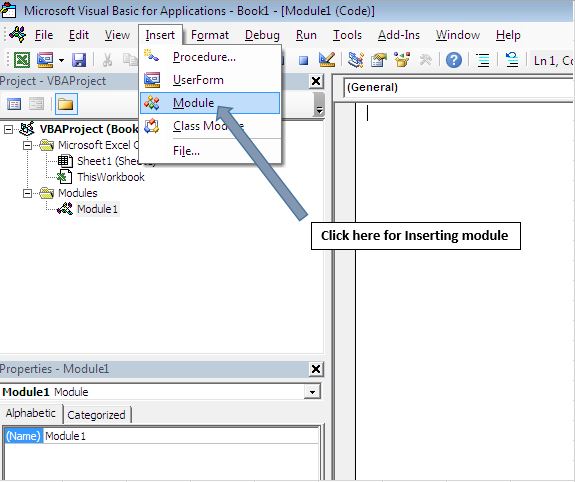Open the (General) object combo box

(x=458, y=87)
